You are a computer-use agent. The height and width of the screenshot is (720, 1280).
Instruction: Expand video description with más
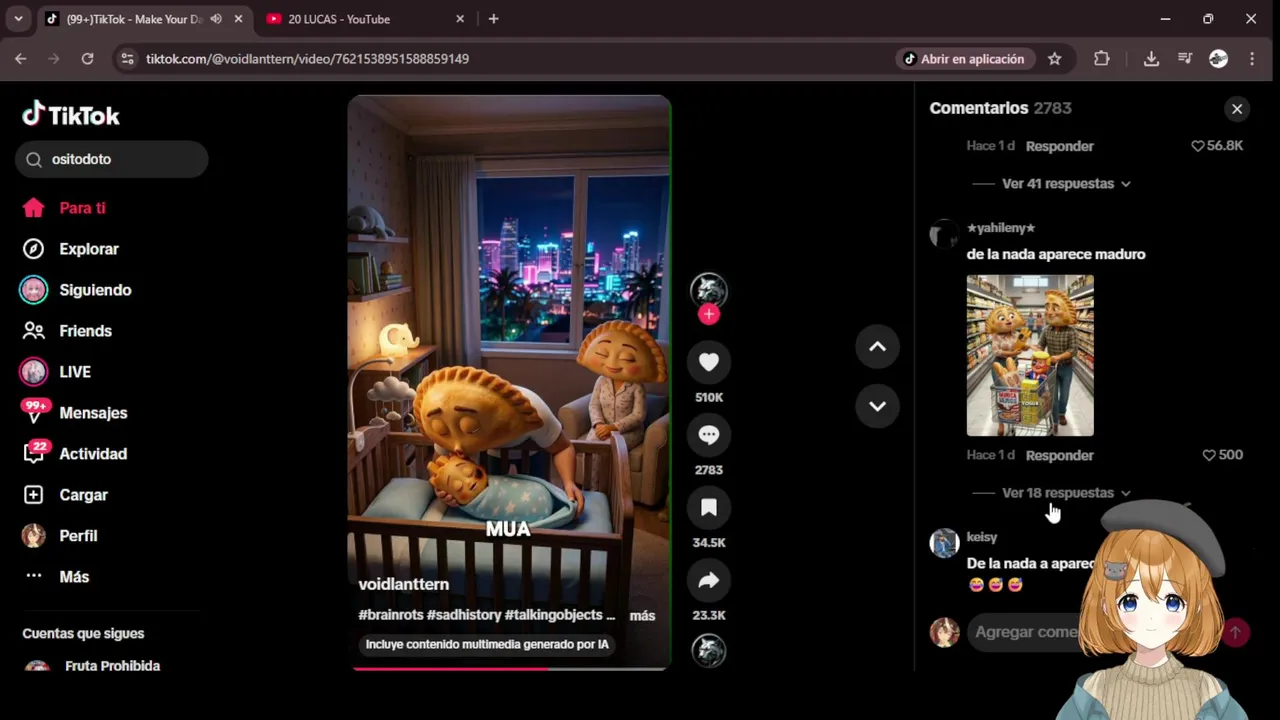(642, 616)
